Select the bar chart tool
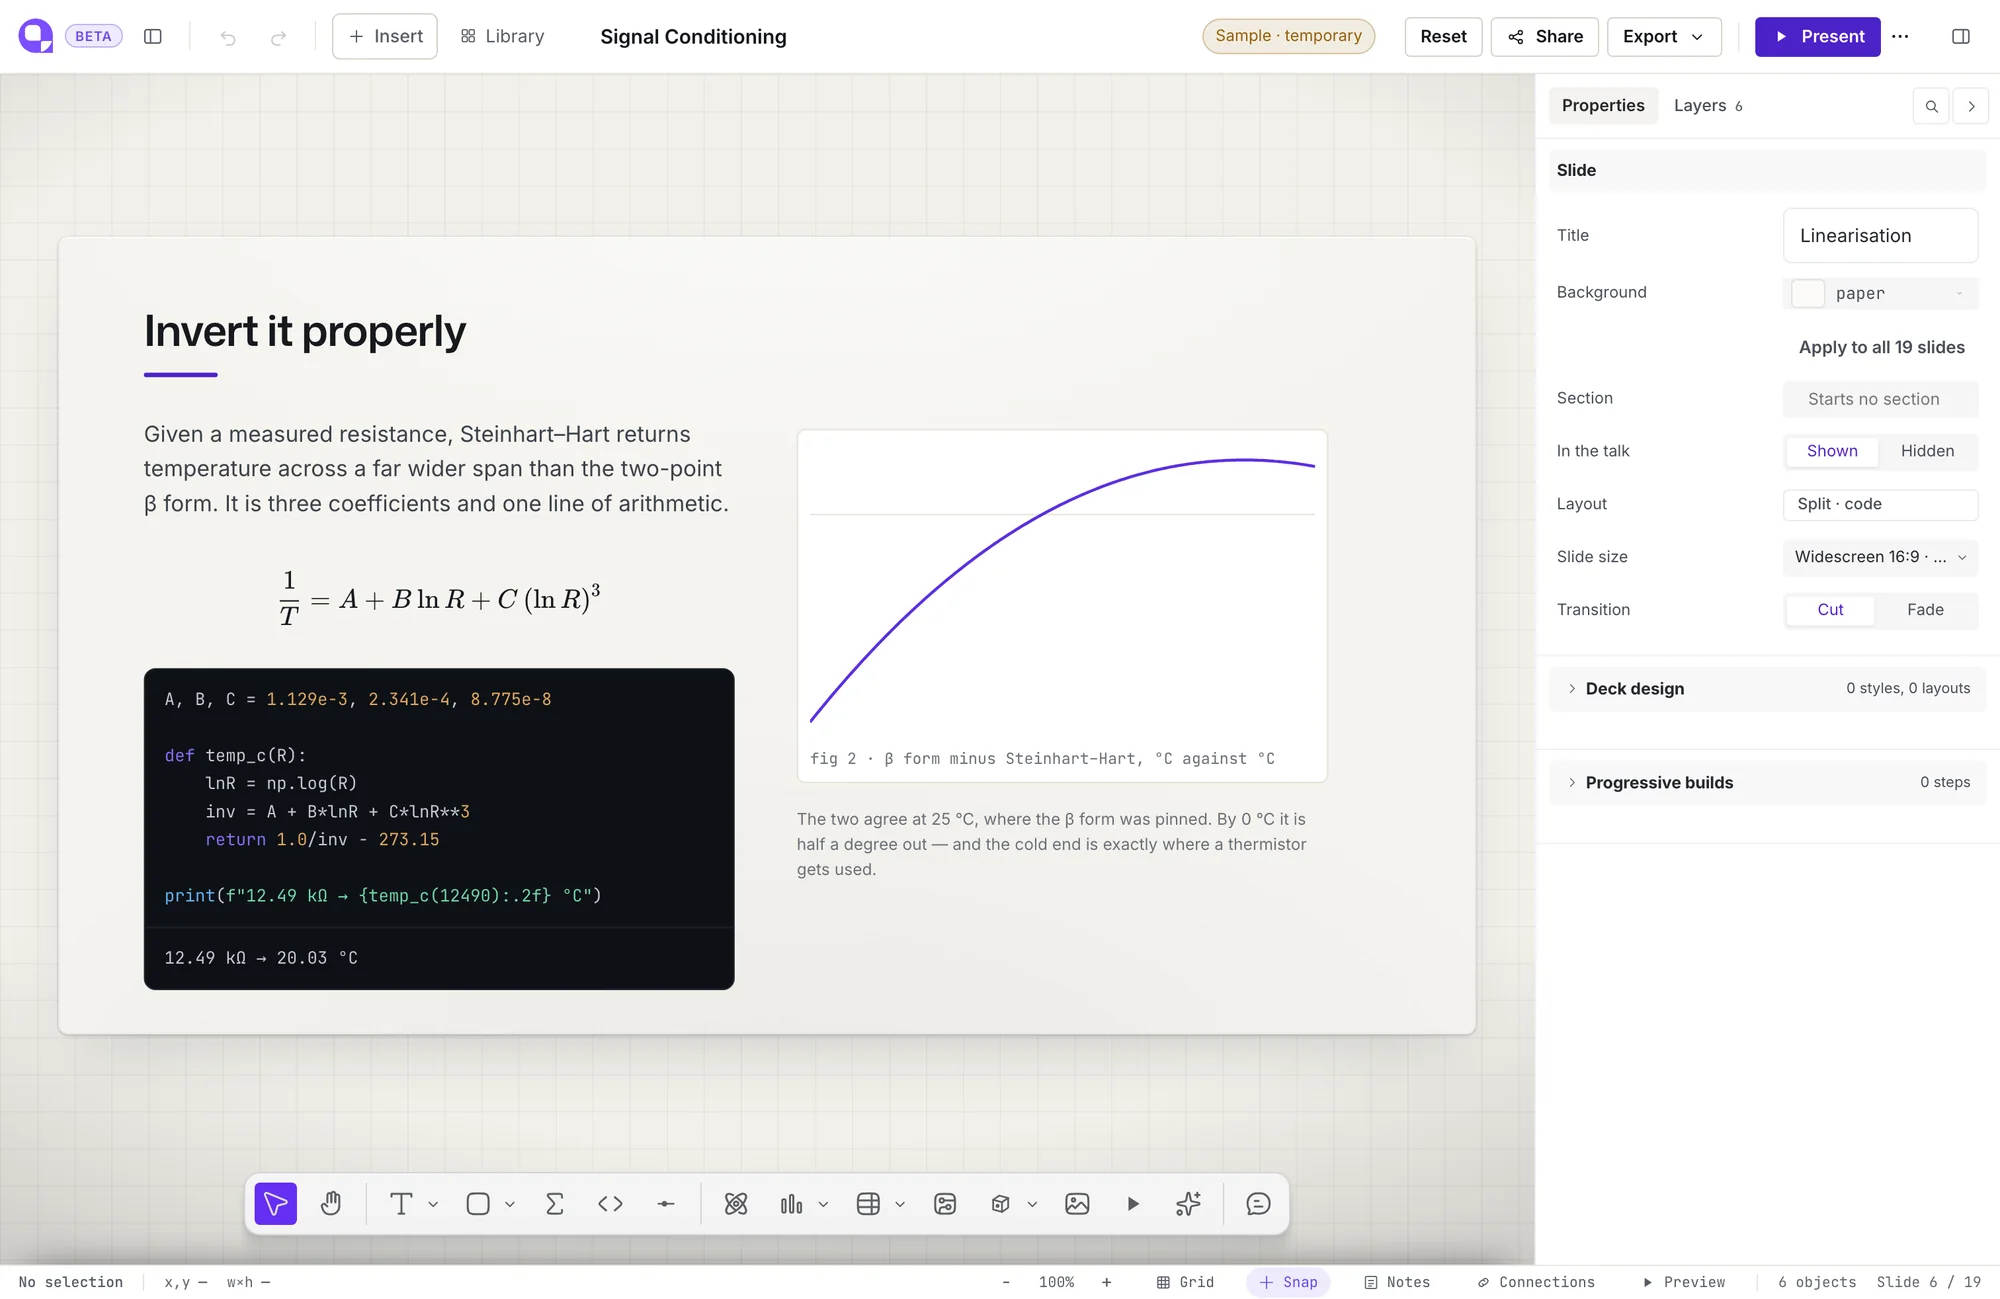 [791, 1204]
